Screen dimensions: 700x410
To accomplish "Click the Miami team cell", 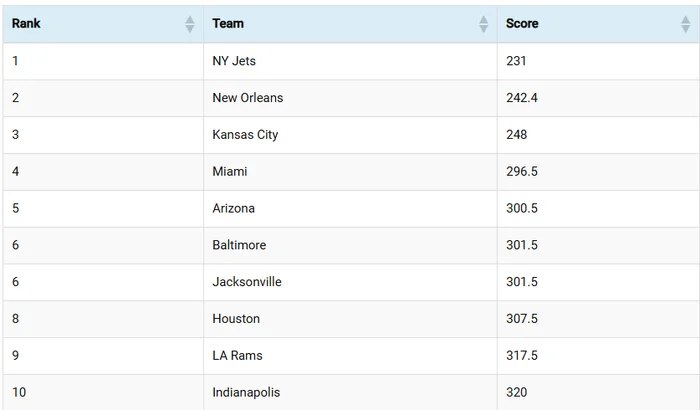I will point(230,172).
